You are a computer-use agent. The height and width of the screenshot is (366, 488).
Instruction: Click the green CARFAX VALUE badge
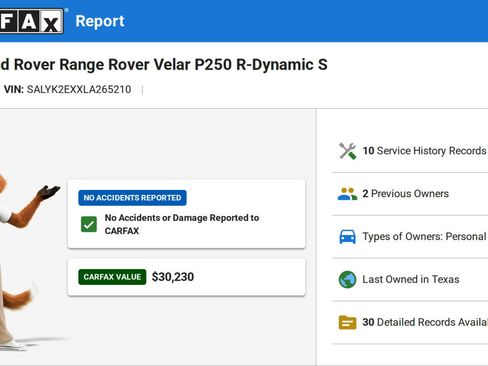tap(112, 277)
